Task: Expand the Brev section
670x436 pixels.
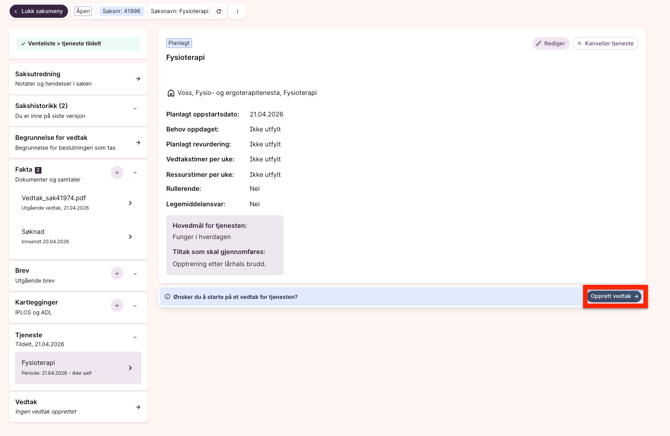Action: point(135,274)
